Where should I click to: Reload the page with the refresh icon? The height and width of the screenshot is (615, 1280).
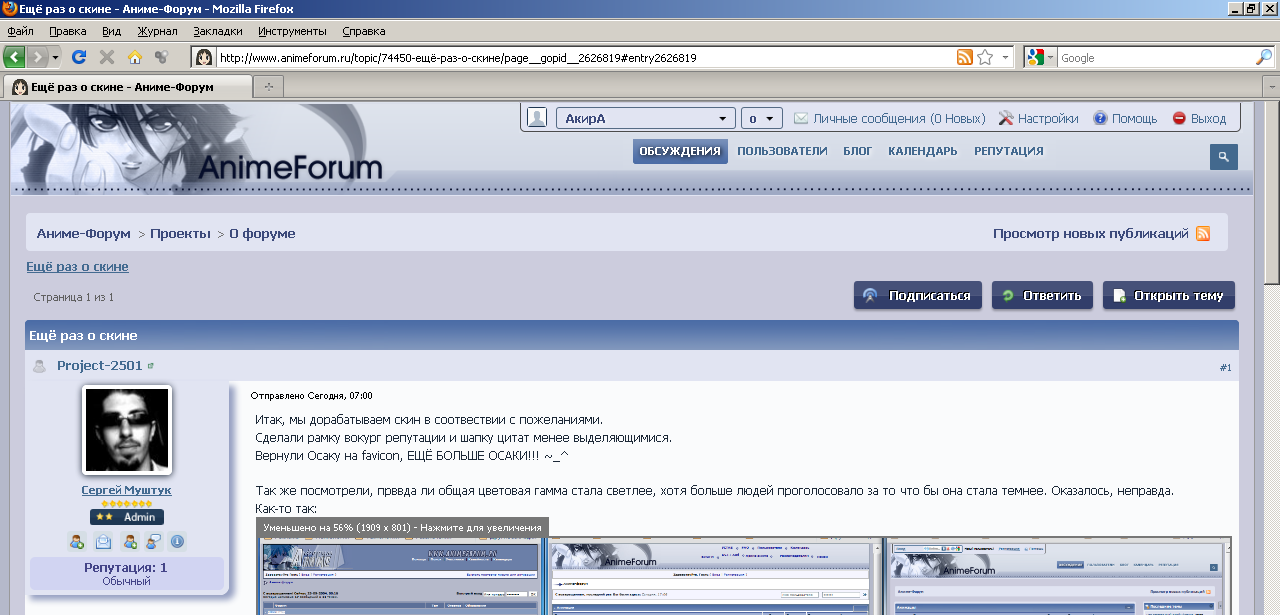[79, 57]
